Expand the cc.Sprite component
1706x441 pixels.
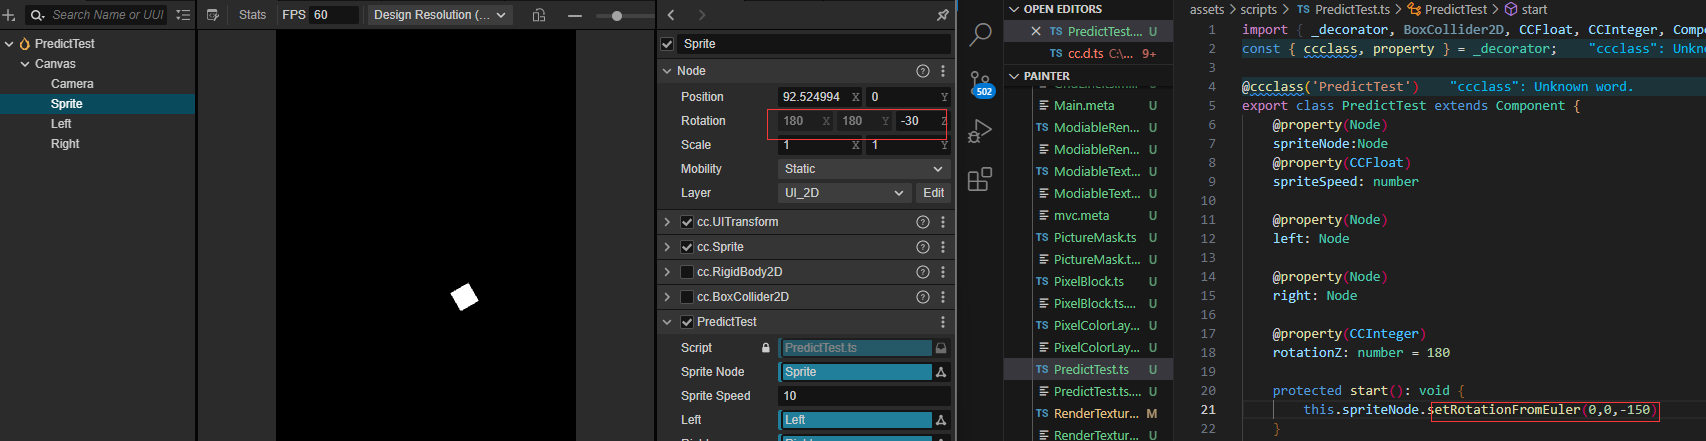click(x=667, y=247)
